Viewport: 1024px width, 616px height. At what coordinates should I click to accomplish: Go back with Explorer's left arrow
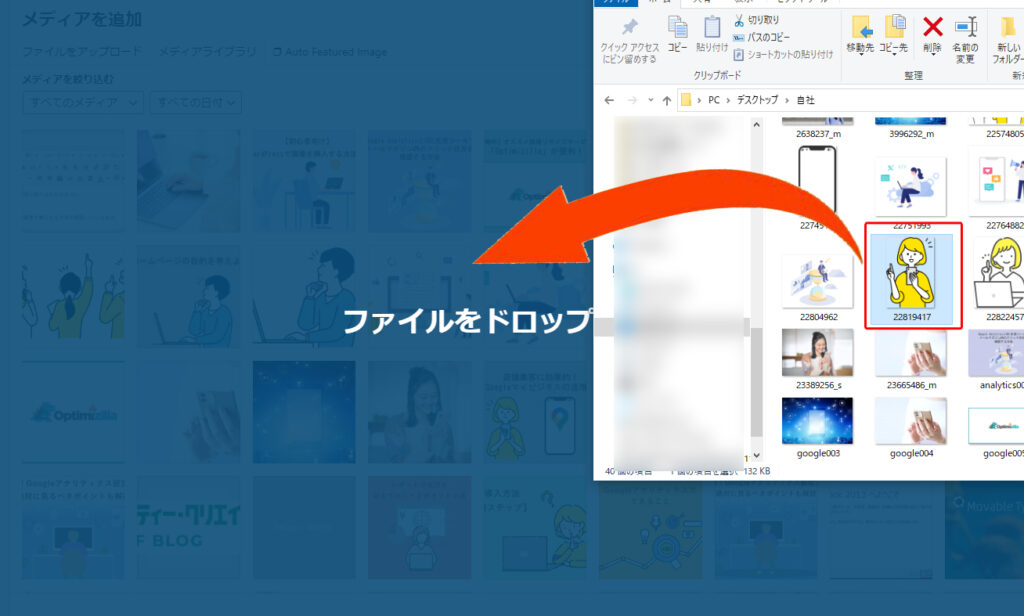[x=609, y=100]
